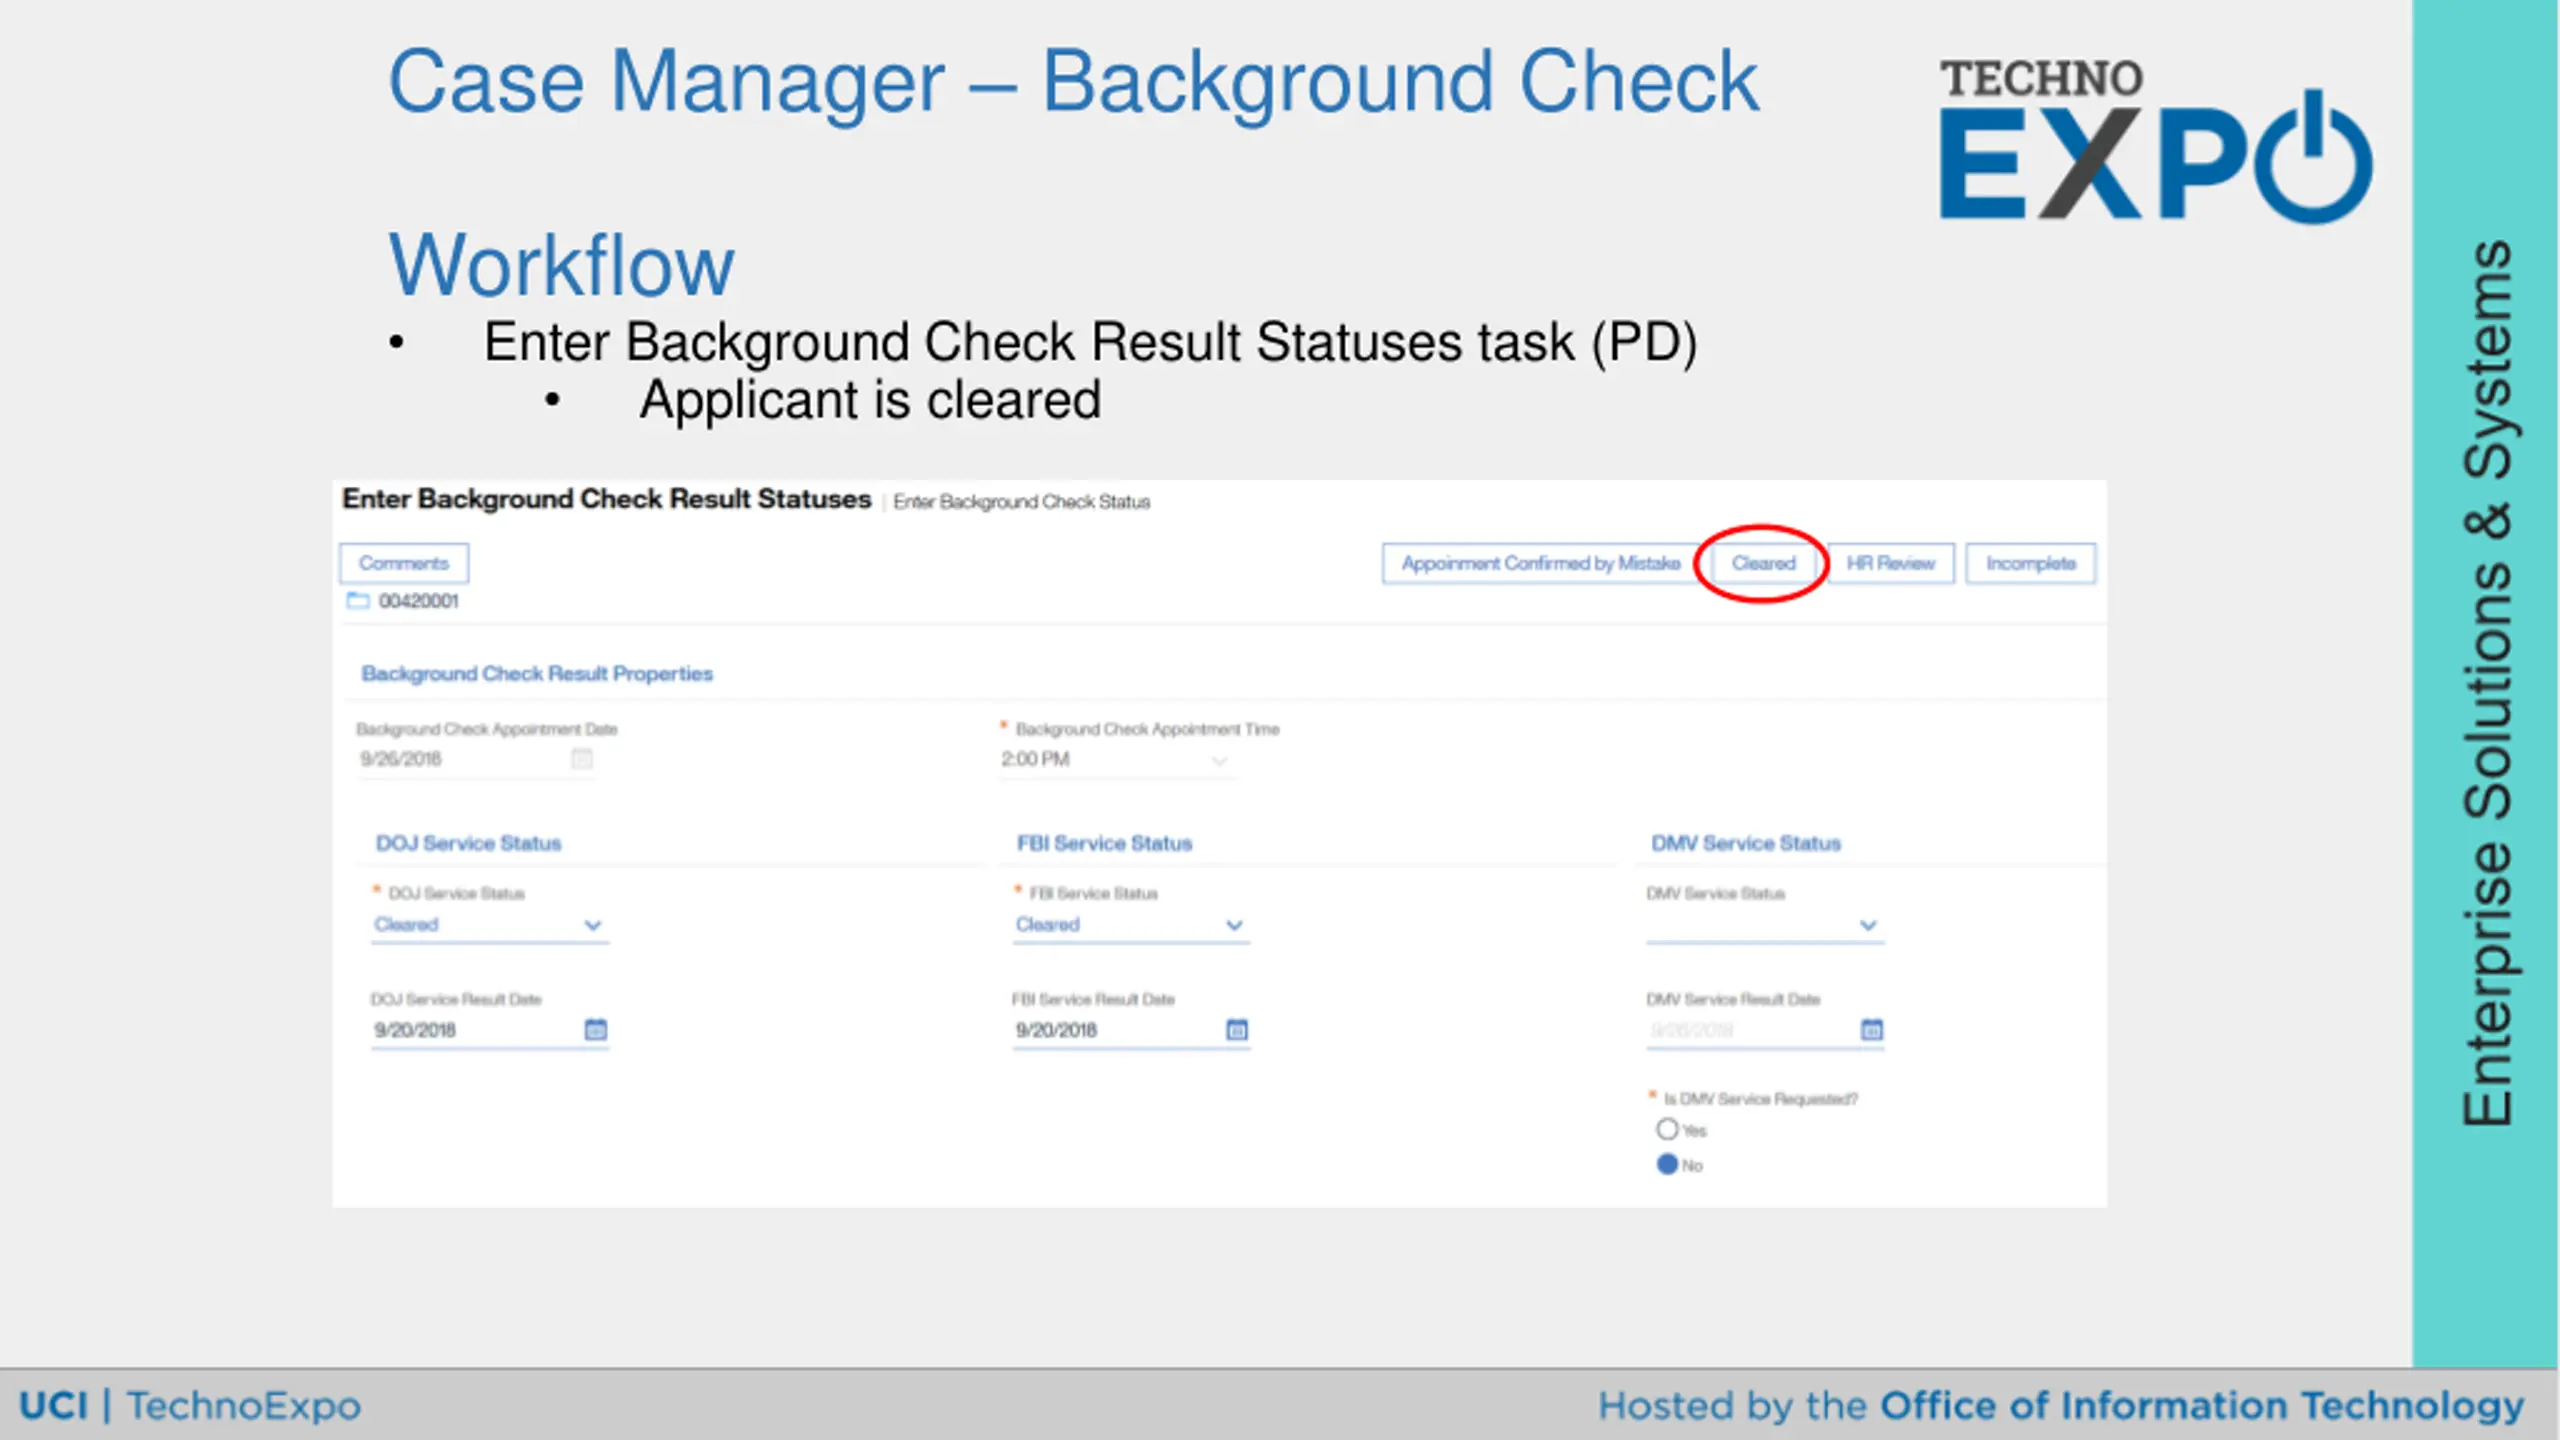Open calendar icon for FBI Service Result Date
Viewport: 2560px width, 1440px height.
pos(1237,1029)
